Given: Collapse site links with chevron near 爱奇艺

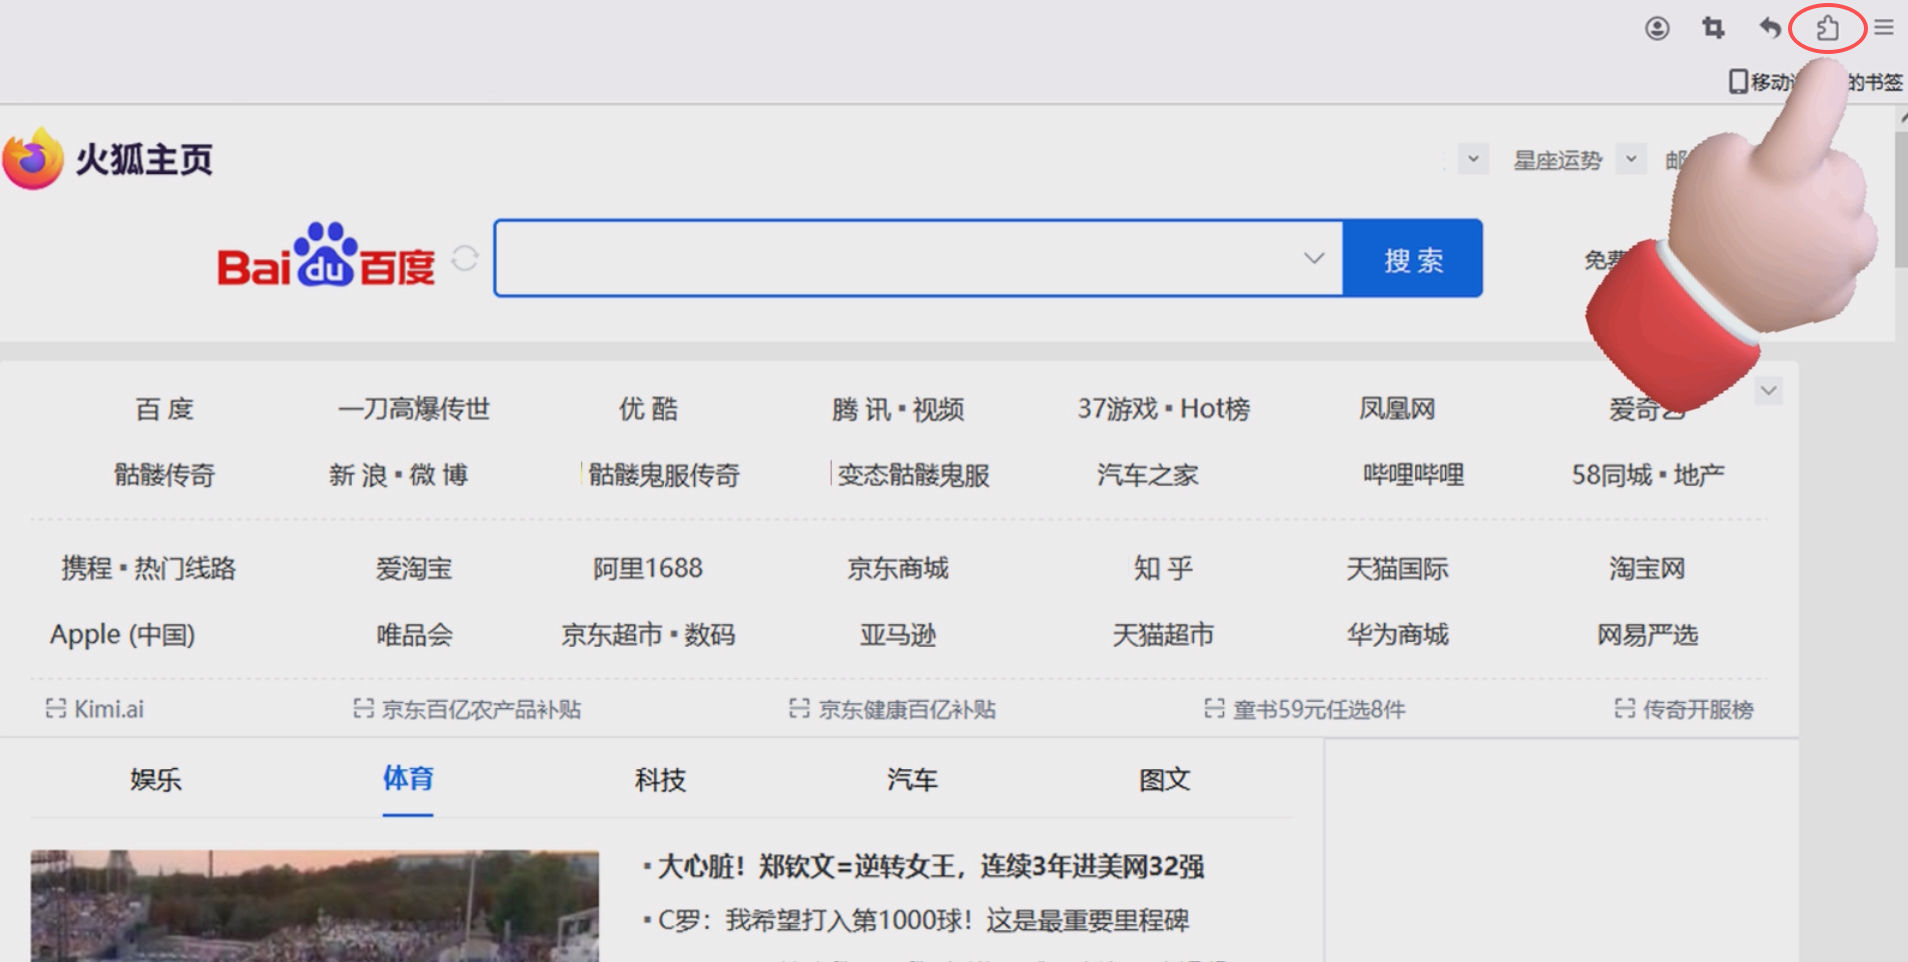Looking at the screenshot, I should pyautogui.click(x=1768, y=391).
